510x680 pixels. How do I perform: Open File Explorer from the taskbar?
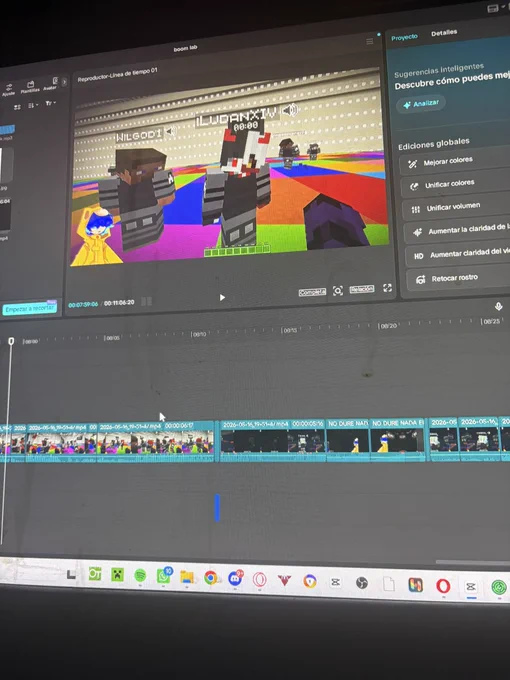(187, 577)
